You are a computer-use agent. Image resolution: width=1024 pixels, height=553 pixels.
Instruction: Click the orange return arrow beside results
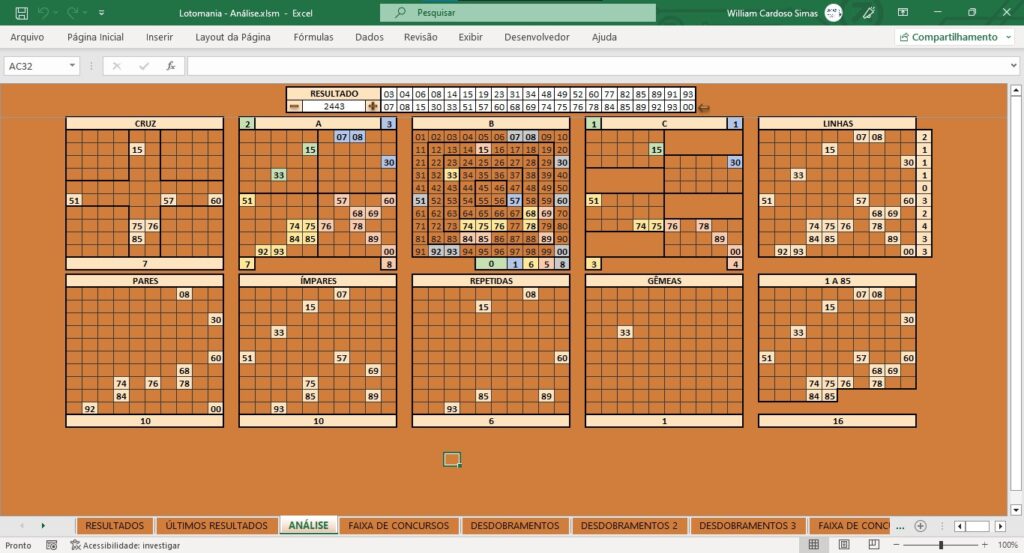[x=703, y=108]
